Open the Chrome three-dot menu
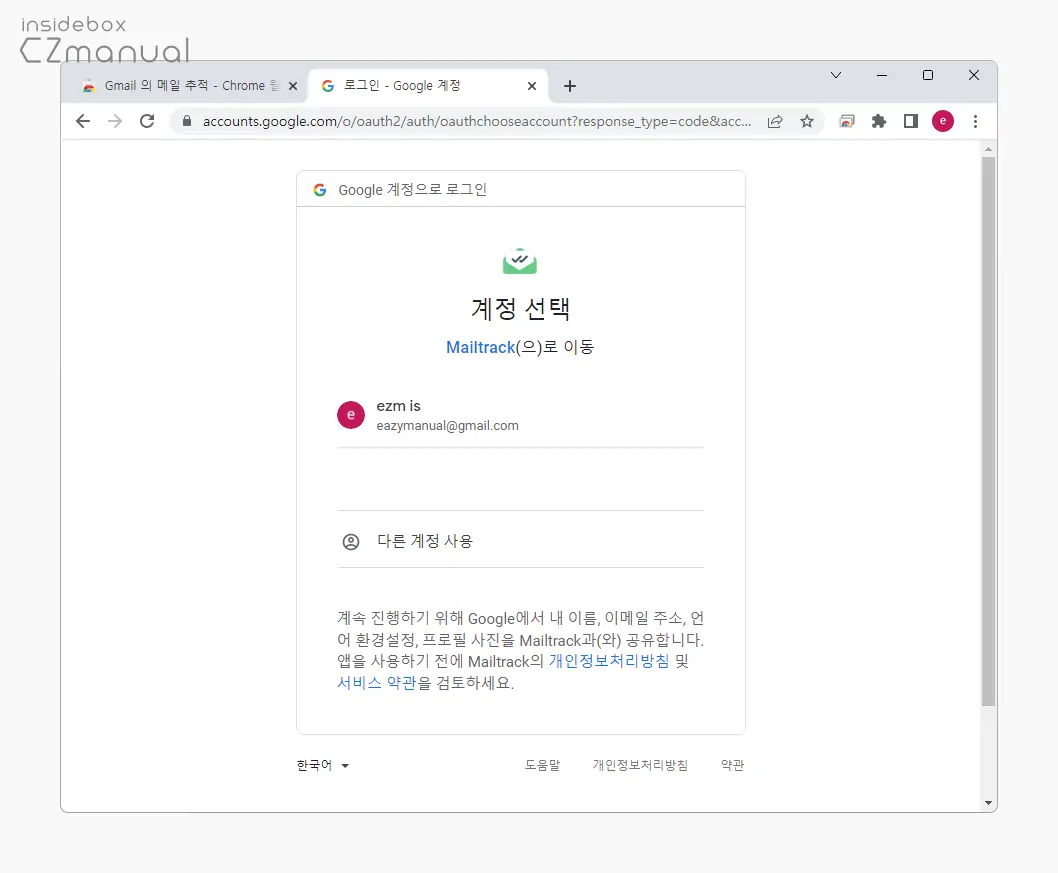This screenshot has width=1058, height=873. tap(975, 121)
